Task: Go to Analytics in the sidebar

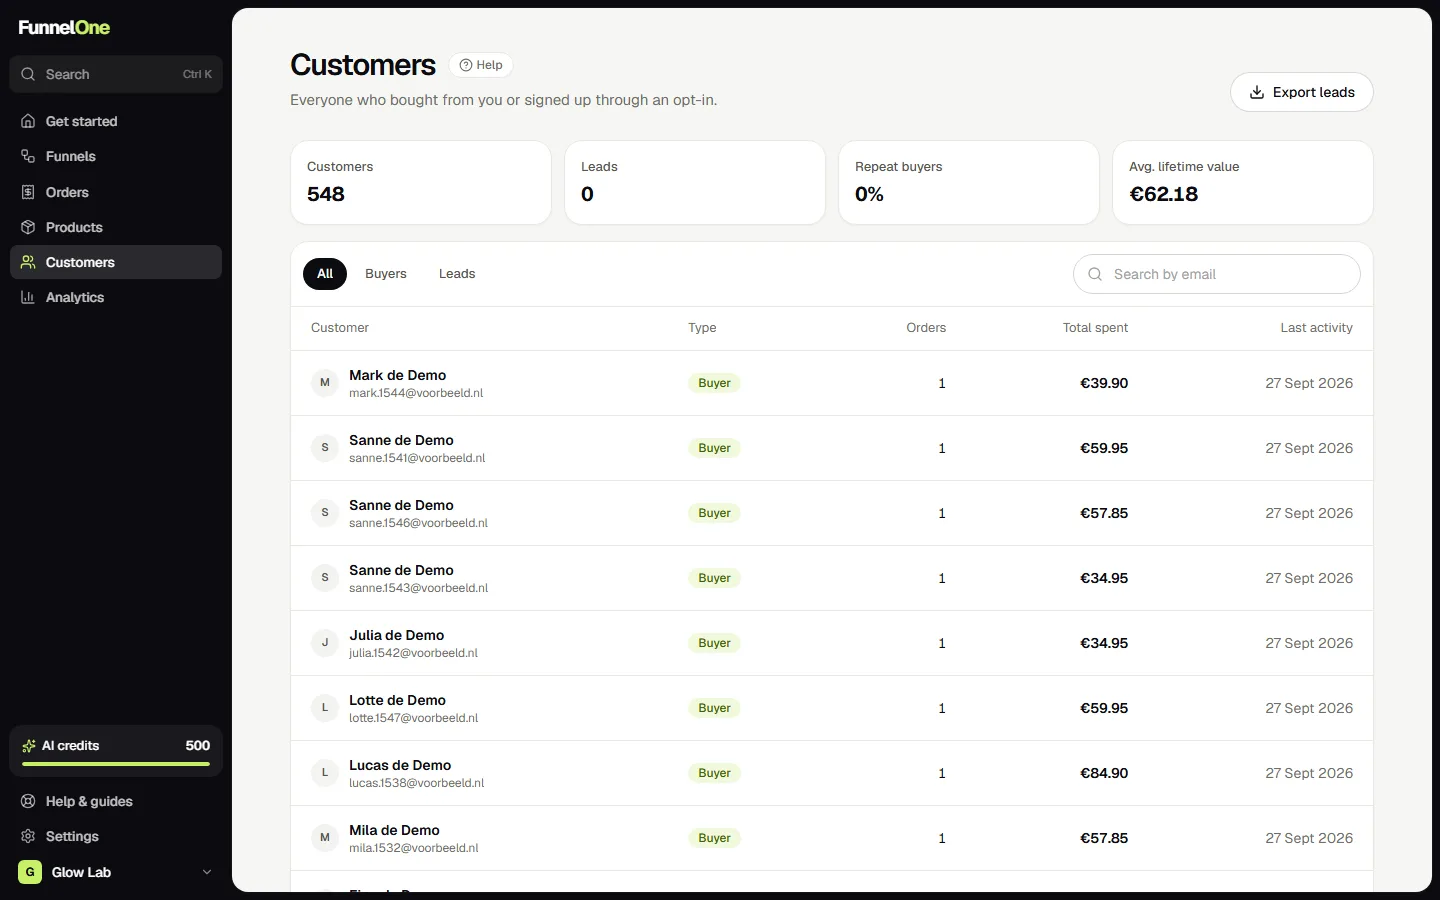Action: pyautogui.click(x=116, y=297)
